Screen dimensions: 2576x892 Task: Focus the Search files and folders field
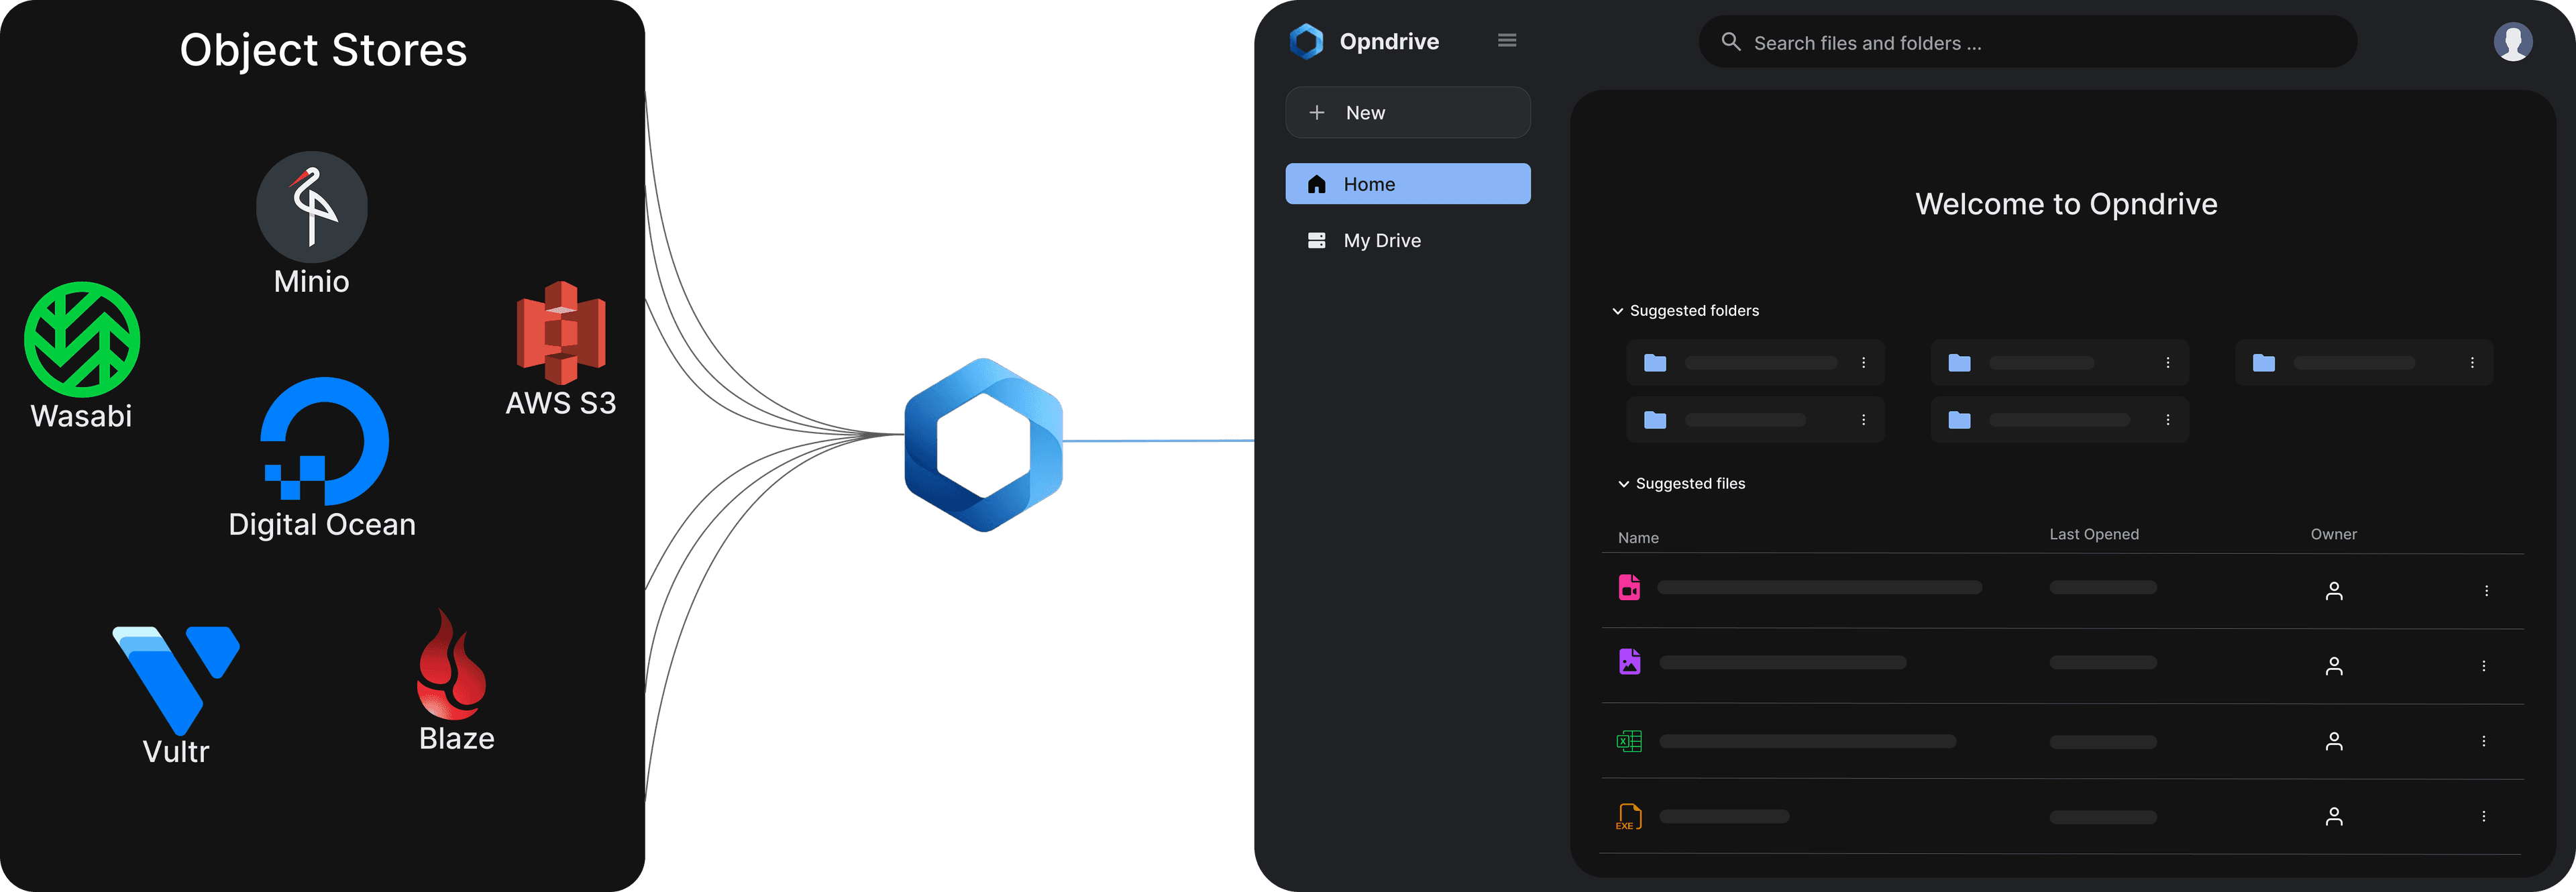click(x=2027, y=42)
